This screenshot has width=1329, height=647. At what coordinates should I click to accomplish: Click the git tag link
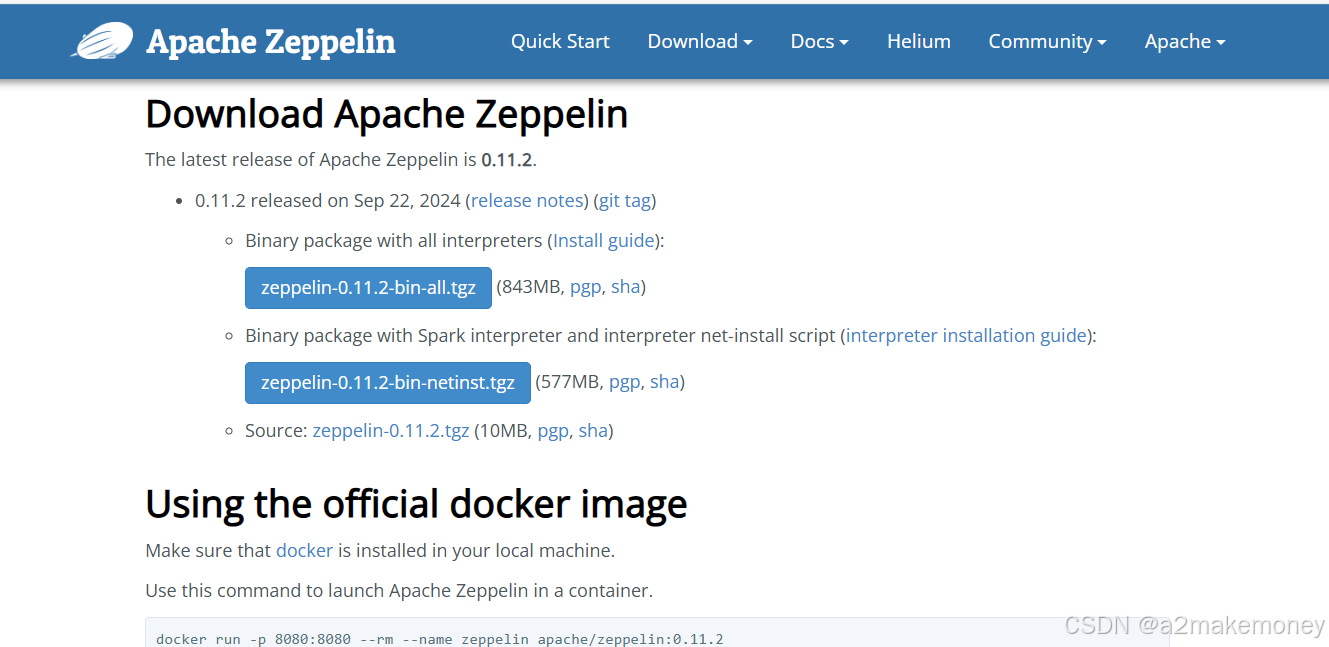click(624, 200)
